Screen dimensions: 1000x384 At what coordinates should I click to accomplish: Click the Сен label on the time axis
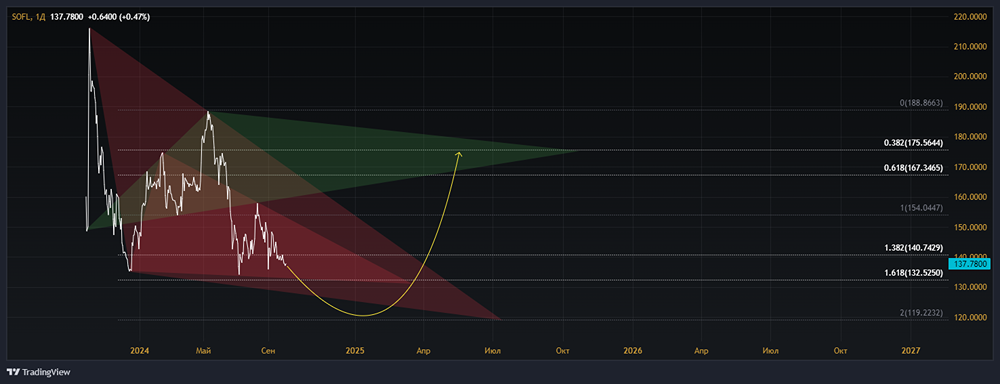[x=268, y=351]
